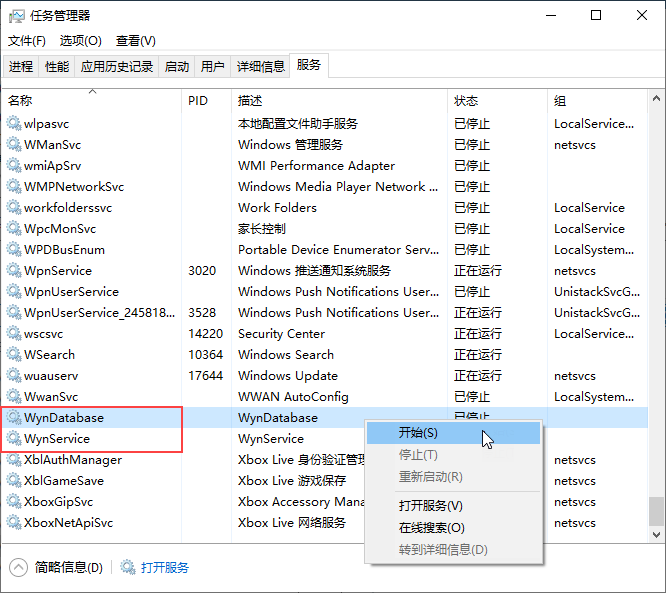This screenshot has width=666, height=593.
Task: Select the WpnUserService service name
Action: (x=71, y=292)
